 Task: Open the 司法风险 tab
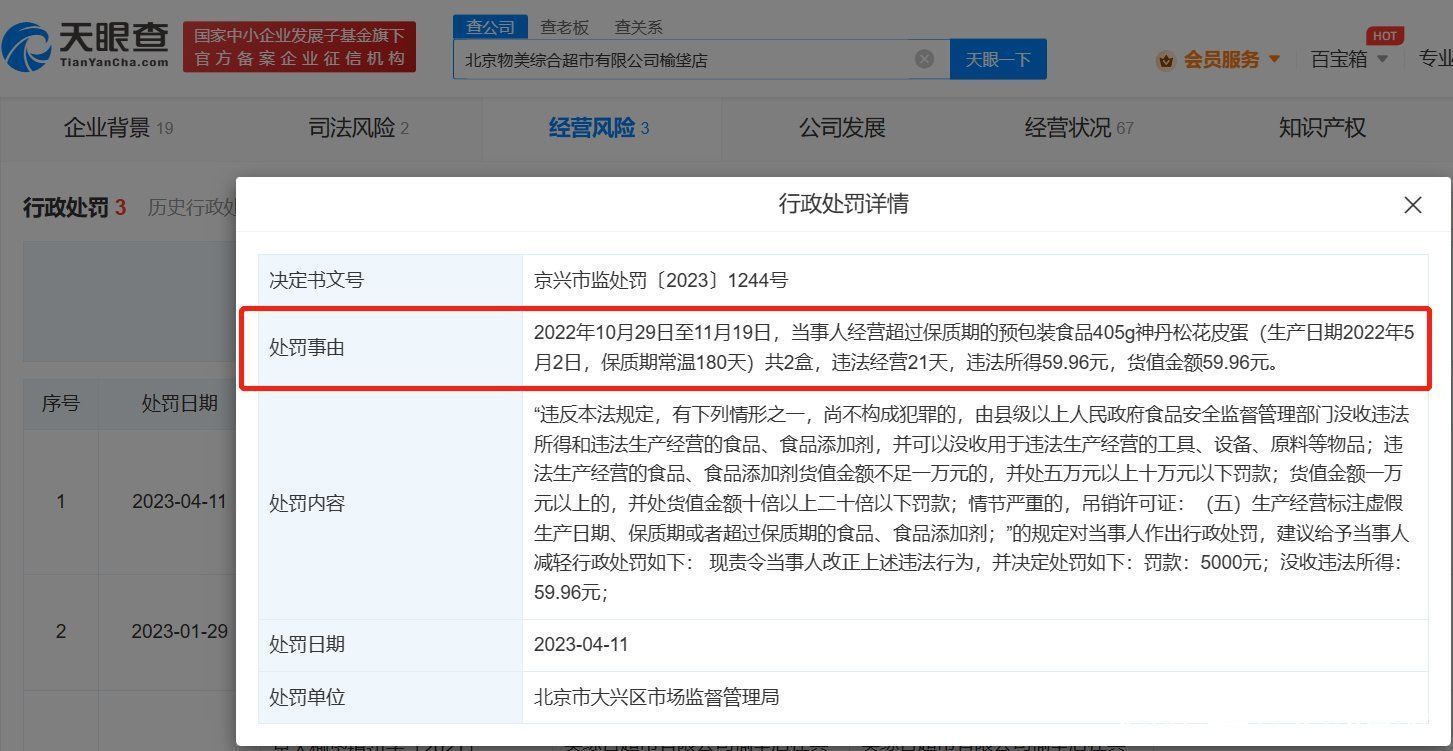tap(359, 128)
